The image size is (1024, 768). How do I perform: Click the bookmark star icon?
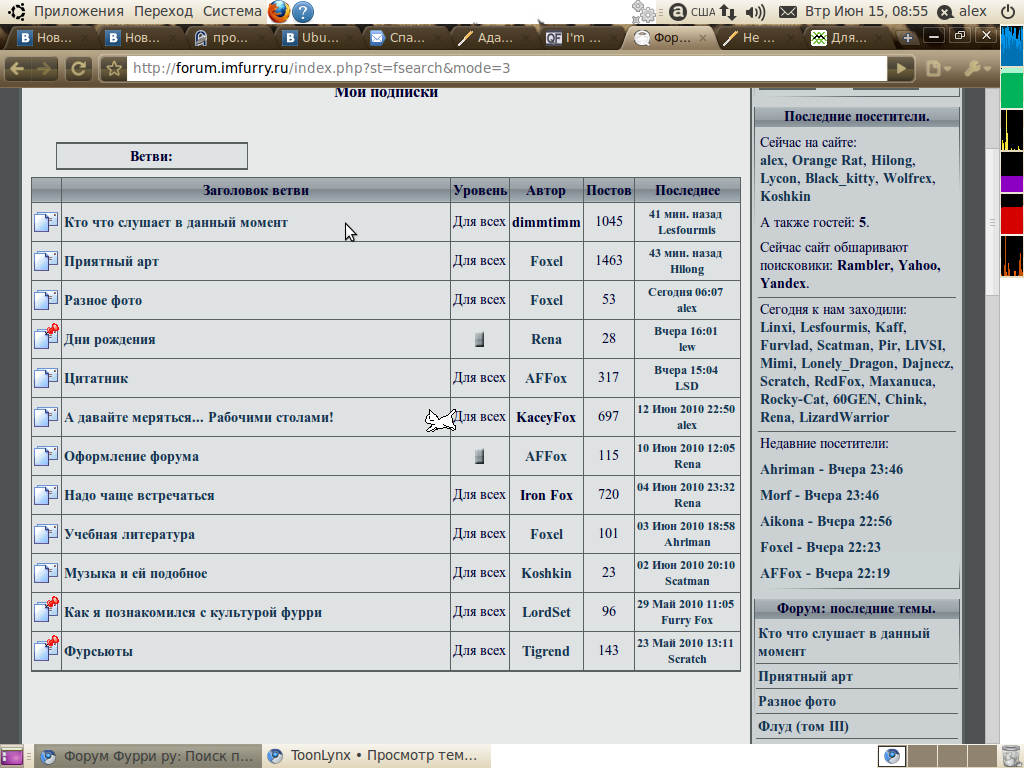pos(114,69)
